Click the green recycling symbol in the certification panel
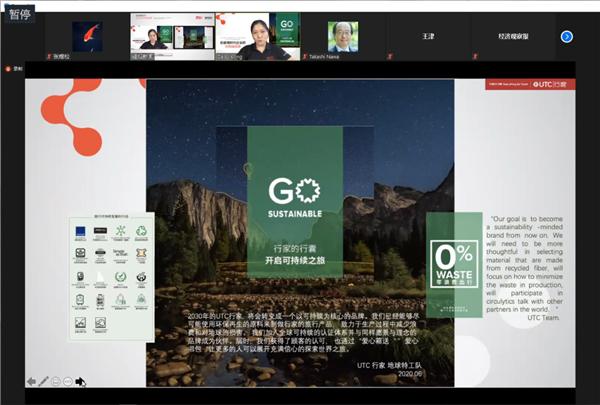The height and width of the screenshot is (405, 600). pyautogui.click(x=141, y=231)
